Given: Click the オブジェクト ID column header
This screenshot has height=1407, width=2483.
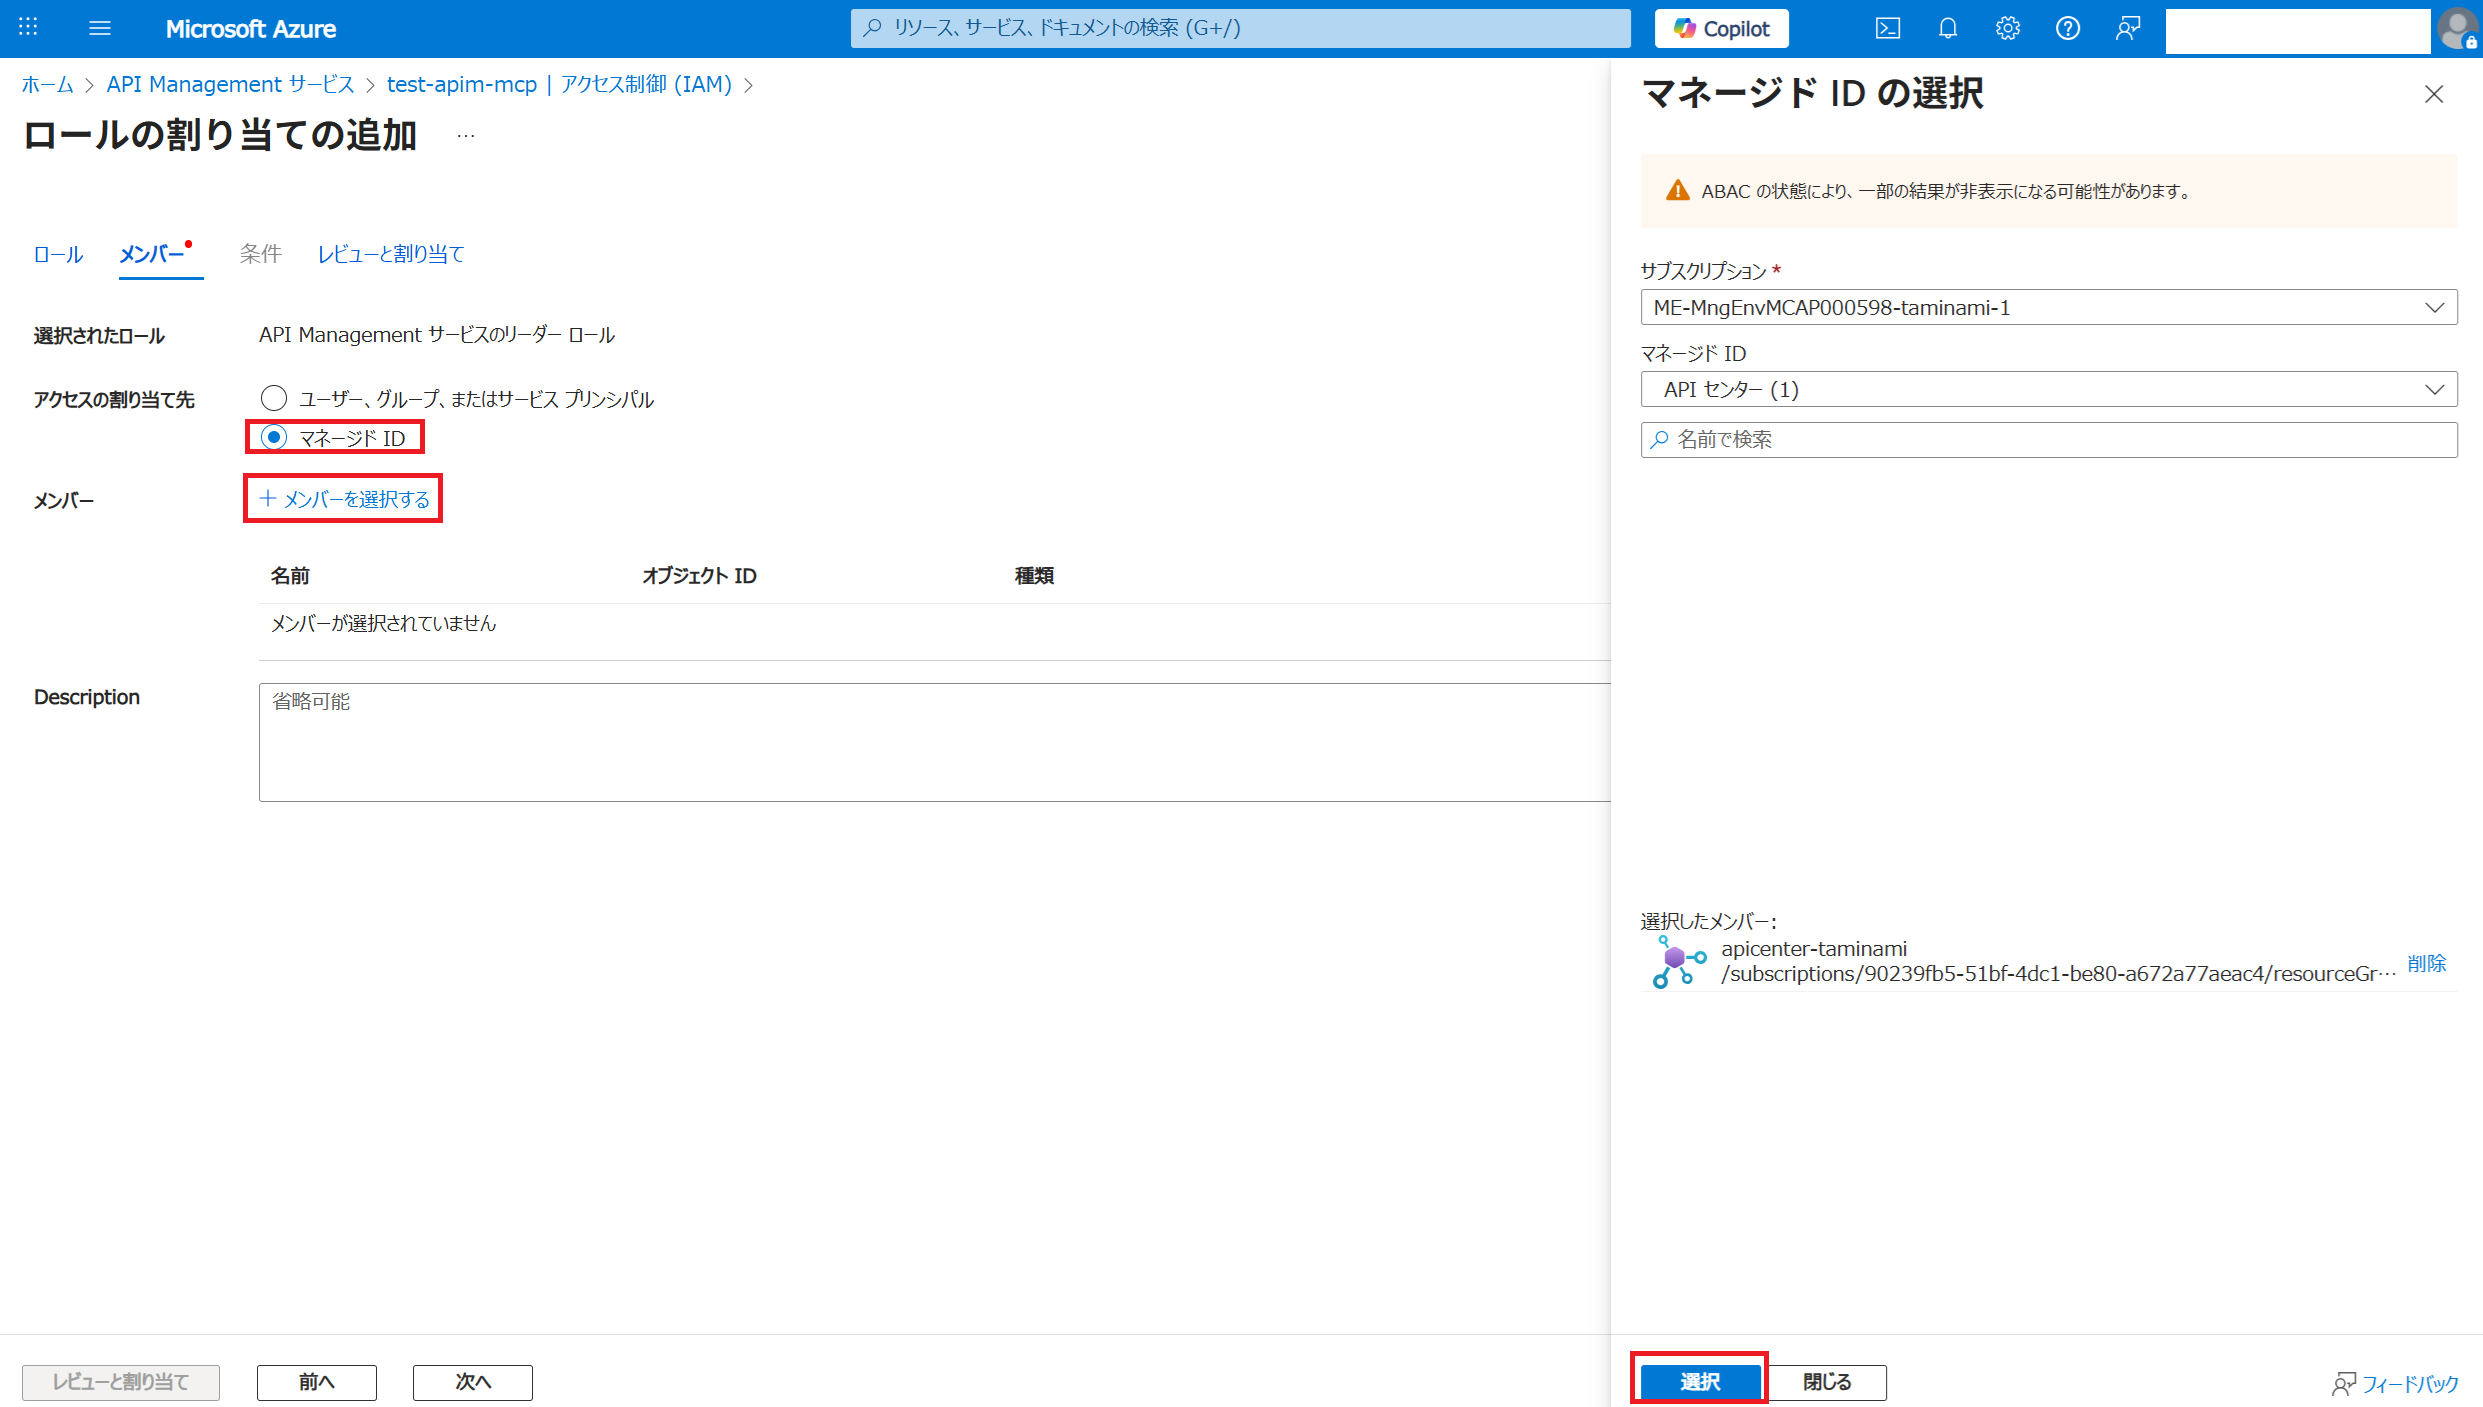Looking at the screenshot, I should point(699,575).
